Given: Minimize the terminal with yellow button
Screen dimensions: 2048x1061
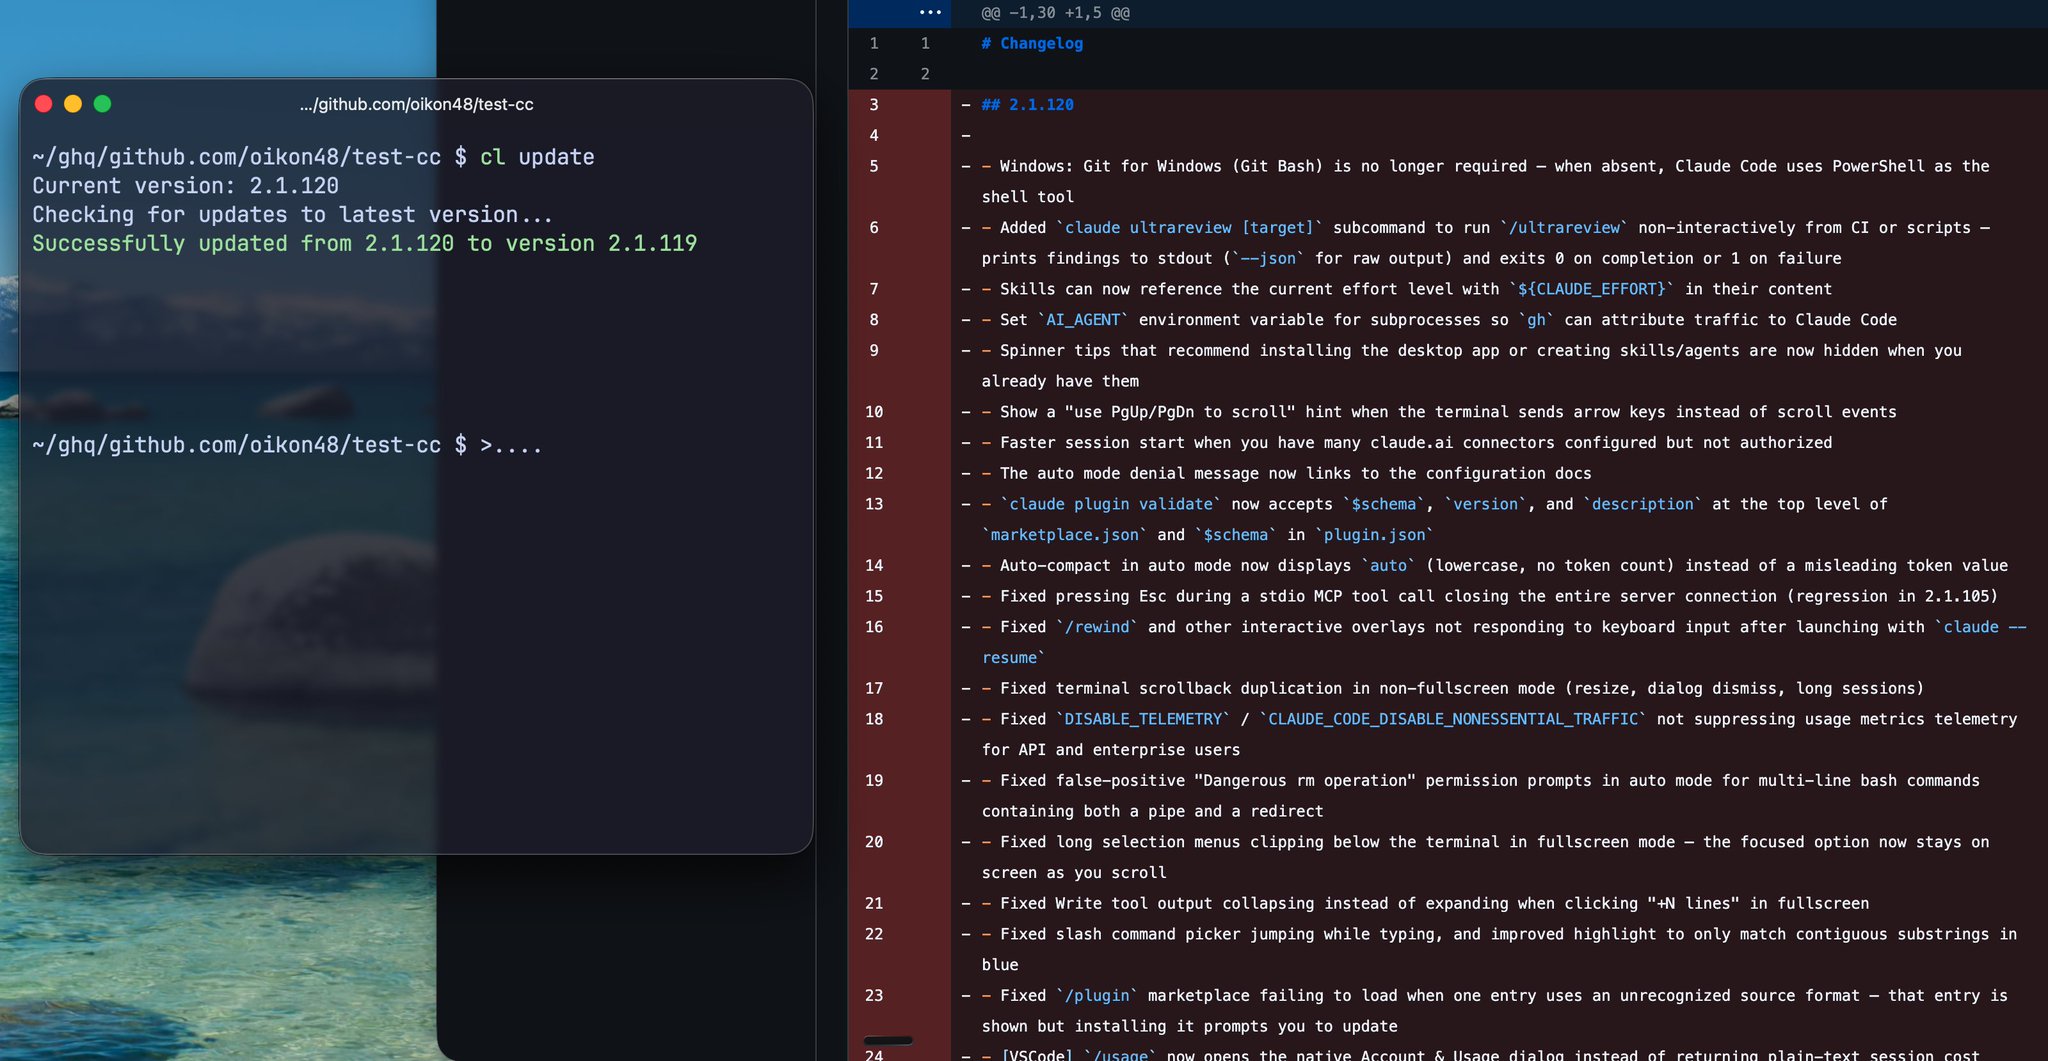Looking at the screenshot, I should [73, 104].
